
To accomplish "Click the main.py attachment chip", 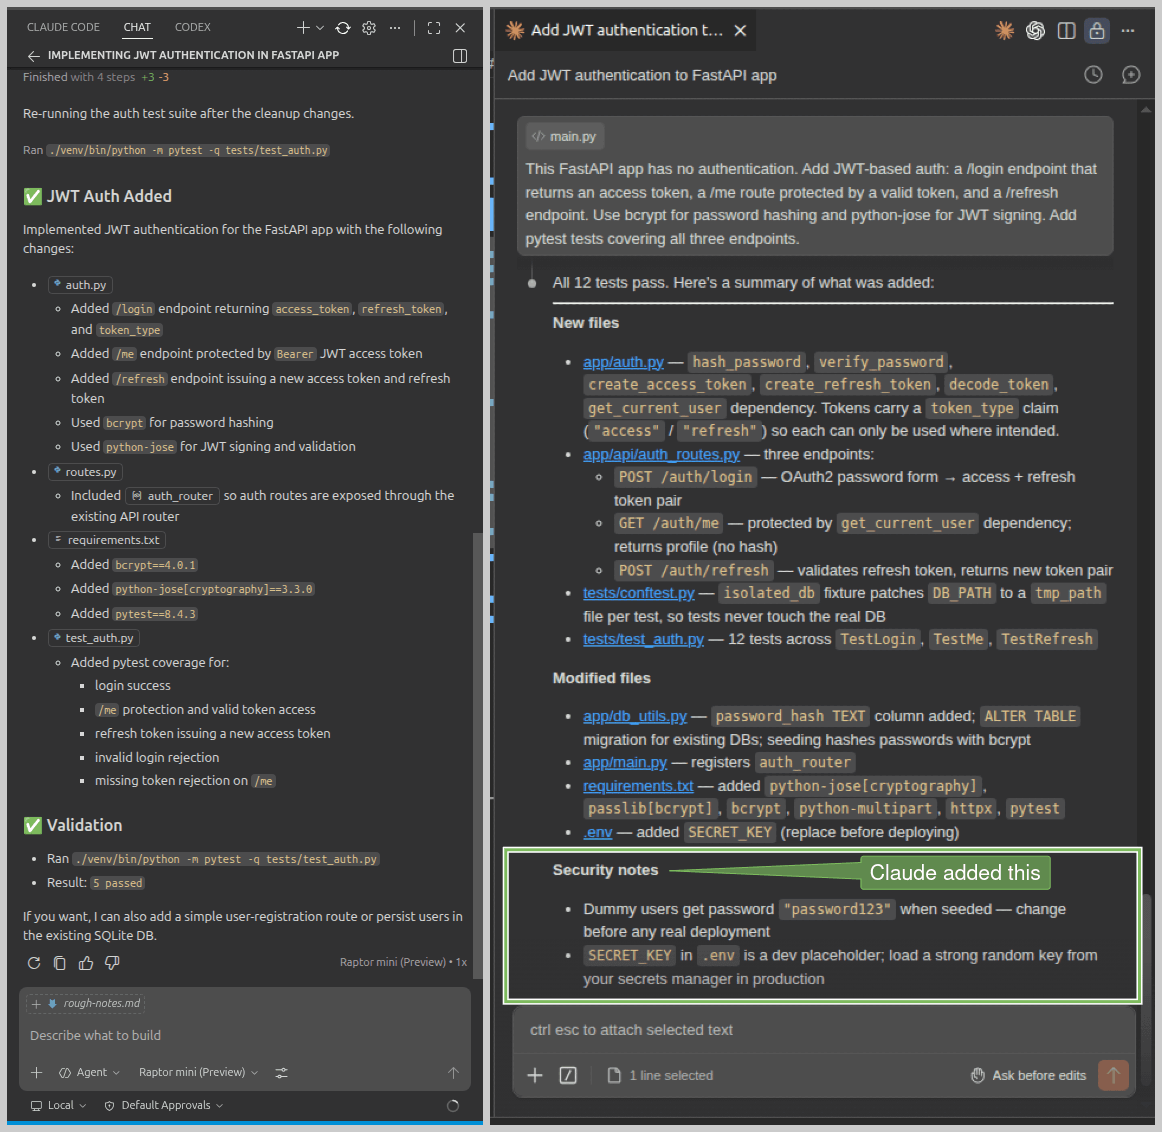I will click(x=565, y=136).
